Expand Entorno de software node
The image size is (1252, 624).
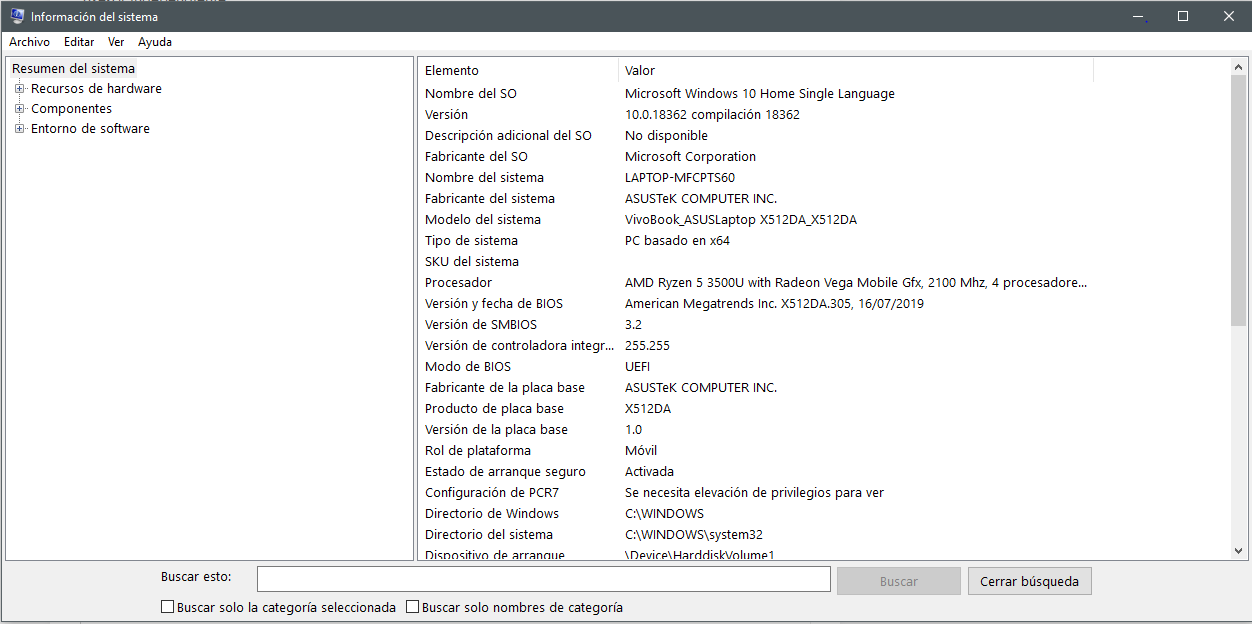(19, 129)
